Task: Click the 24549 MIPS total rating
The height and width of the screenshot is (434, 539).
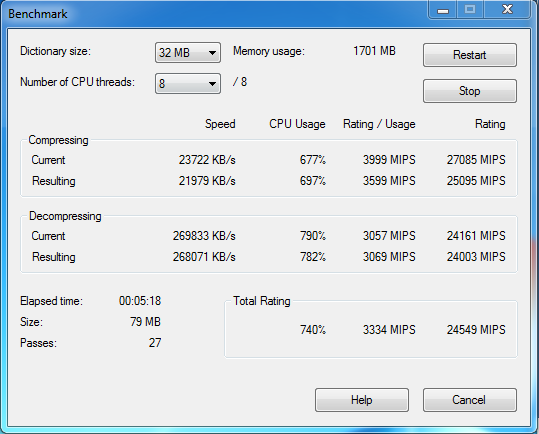Action: tap(476, 330)
